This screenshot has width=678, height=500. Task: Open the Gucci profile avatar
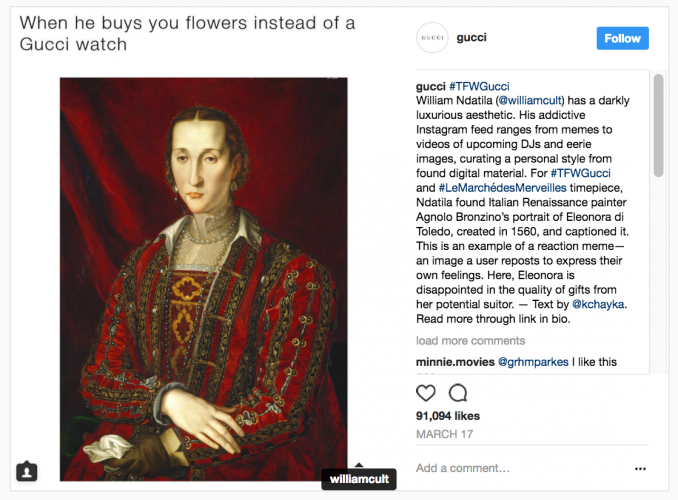(x=432, y=38)
